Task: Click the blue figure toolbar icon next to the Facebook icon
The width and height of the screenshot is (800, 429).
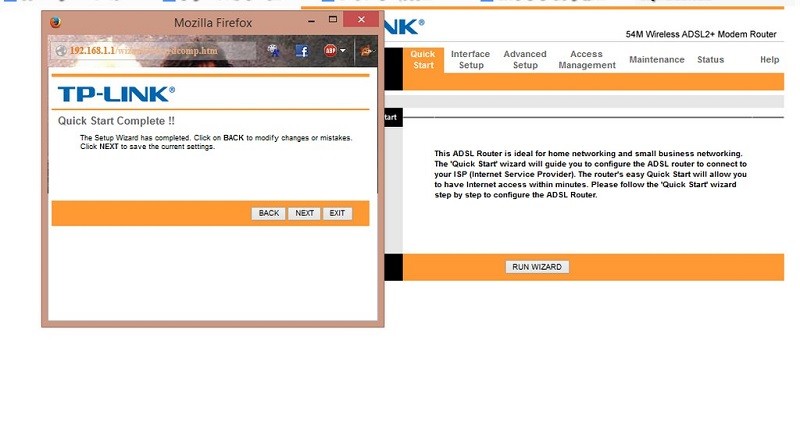Action: click(x=273, y=51)
